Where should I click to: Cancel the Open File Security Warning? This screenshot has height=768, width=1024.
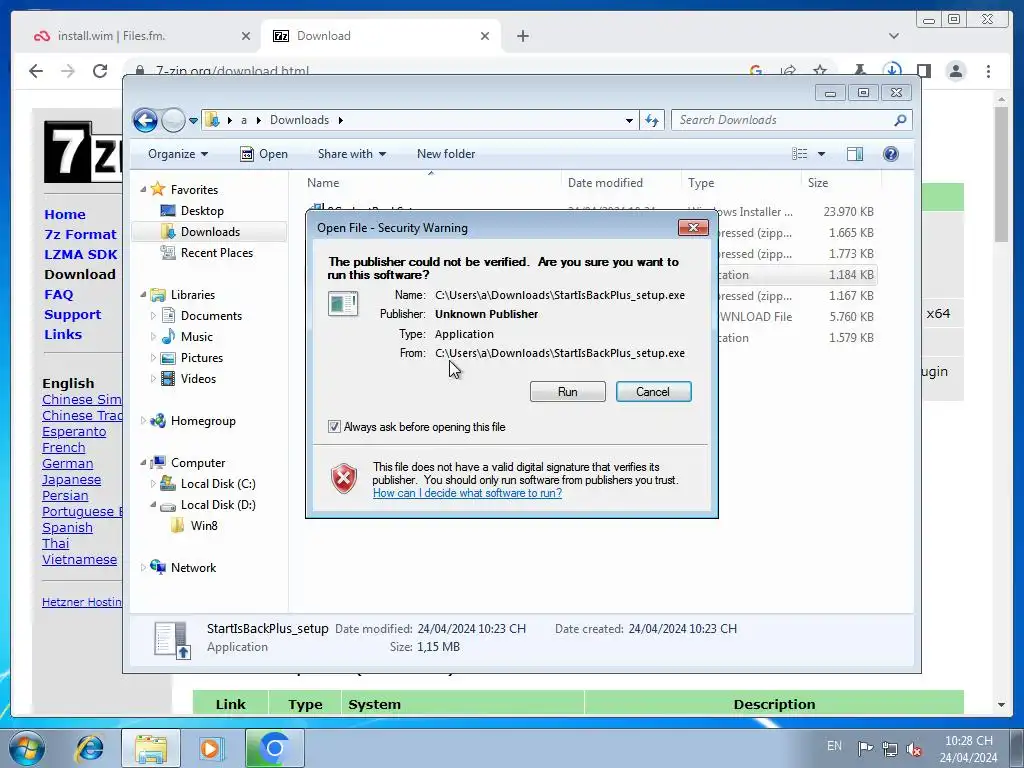(653, 391)
